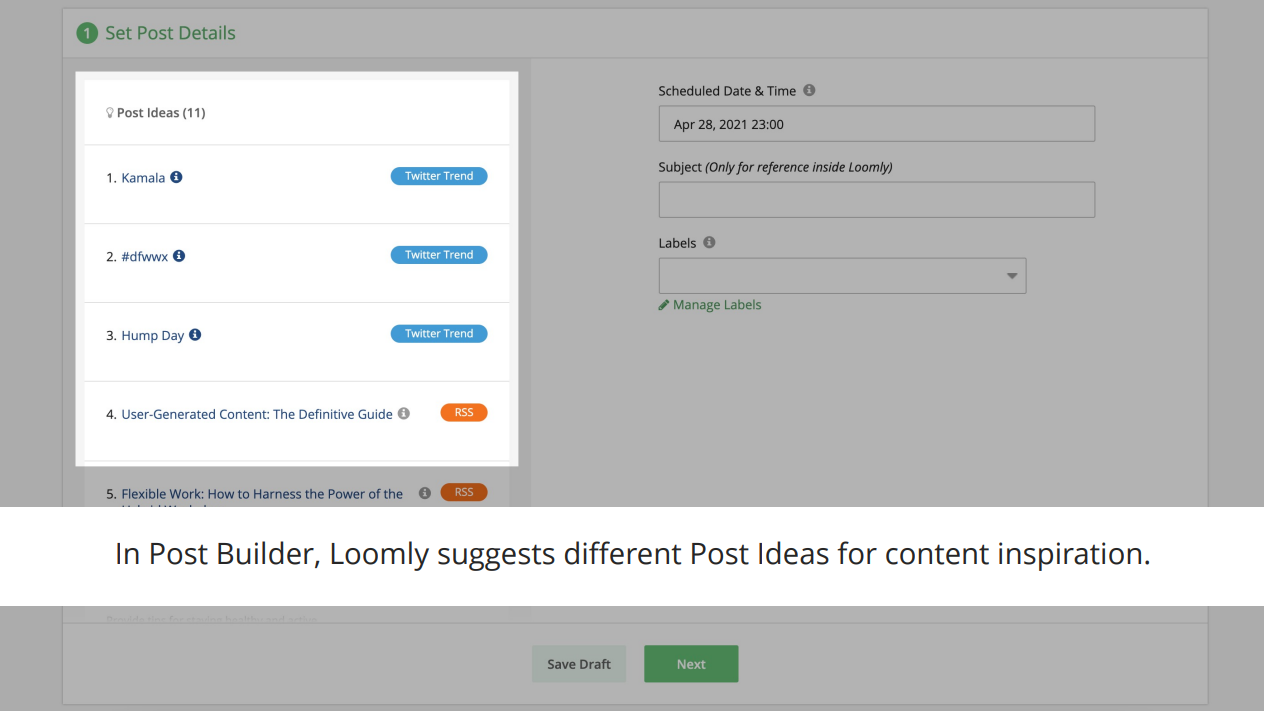Select the Kamala post idea
The width and height of the screenshot is (1264, 711).
(x=143, y=178)
